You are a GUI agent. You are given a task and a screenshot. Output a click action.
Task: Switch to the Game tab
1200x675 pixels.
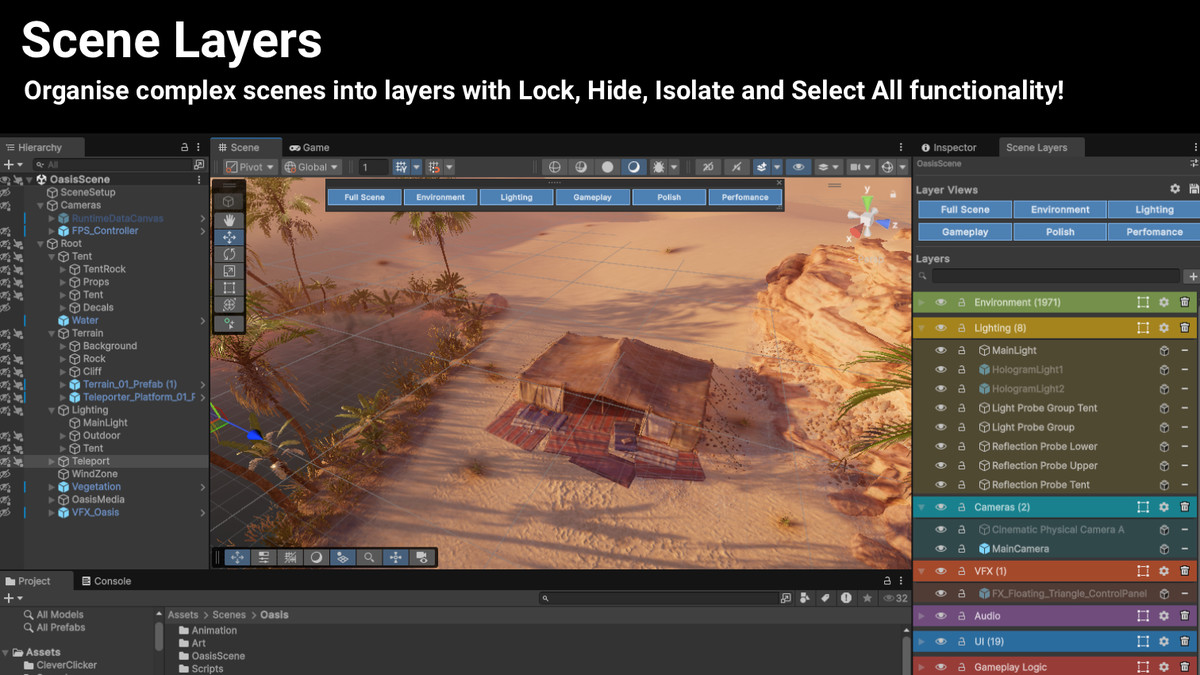(x=310, y=147)
